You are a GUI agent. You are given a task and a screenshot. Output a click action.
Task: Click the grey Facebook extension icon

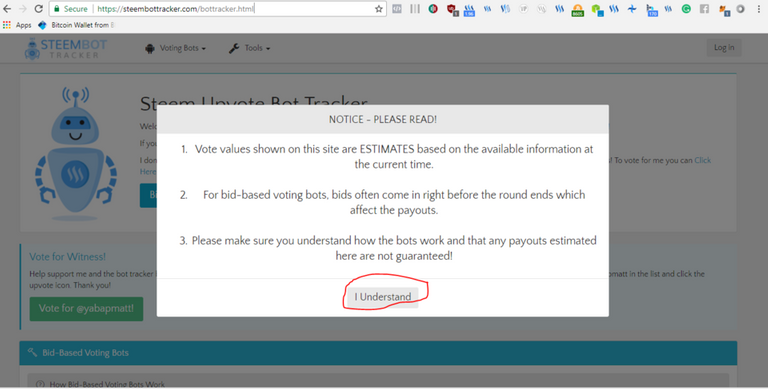tap(704, 9)
